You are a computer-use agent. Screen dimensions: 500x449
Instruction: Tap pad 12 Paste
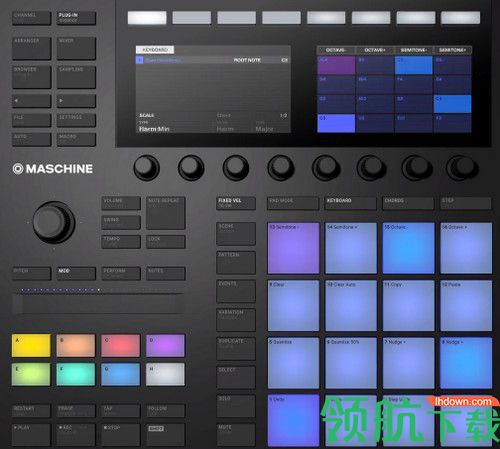point(466,306)
